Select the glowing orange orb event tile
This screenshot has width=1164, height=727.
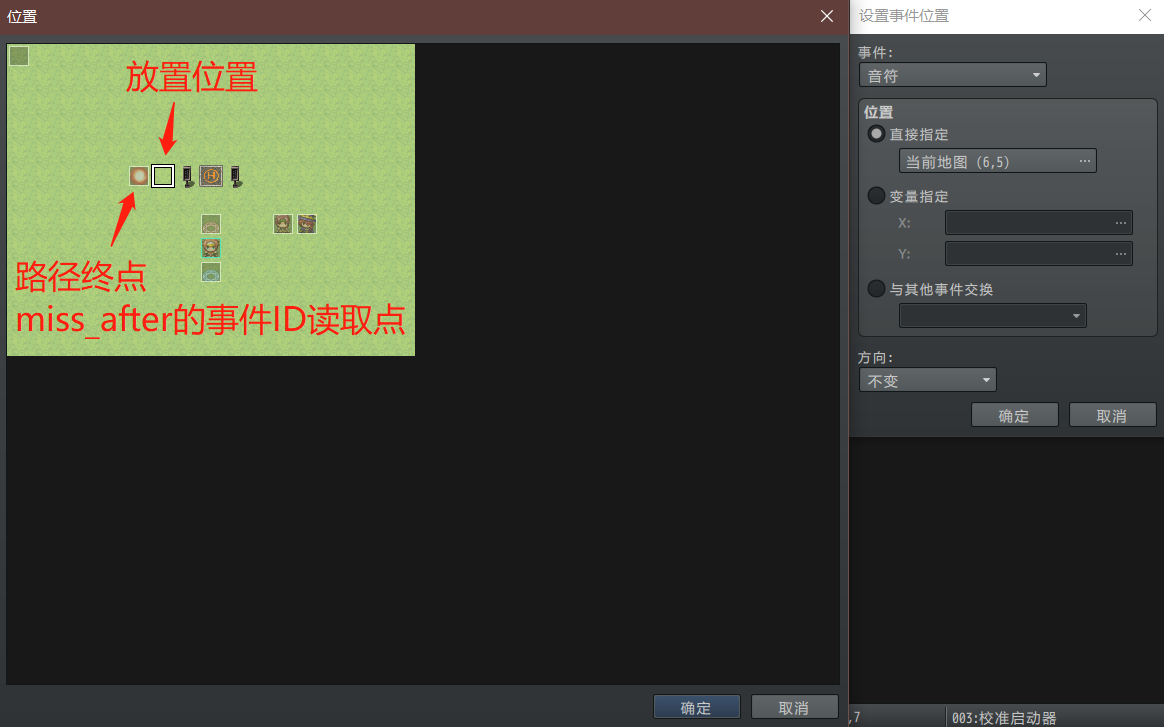(139, 176)
